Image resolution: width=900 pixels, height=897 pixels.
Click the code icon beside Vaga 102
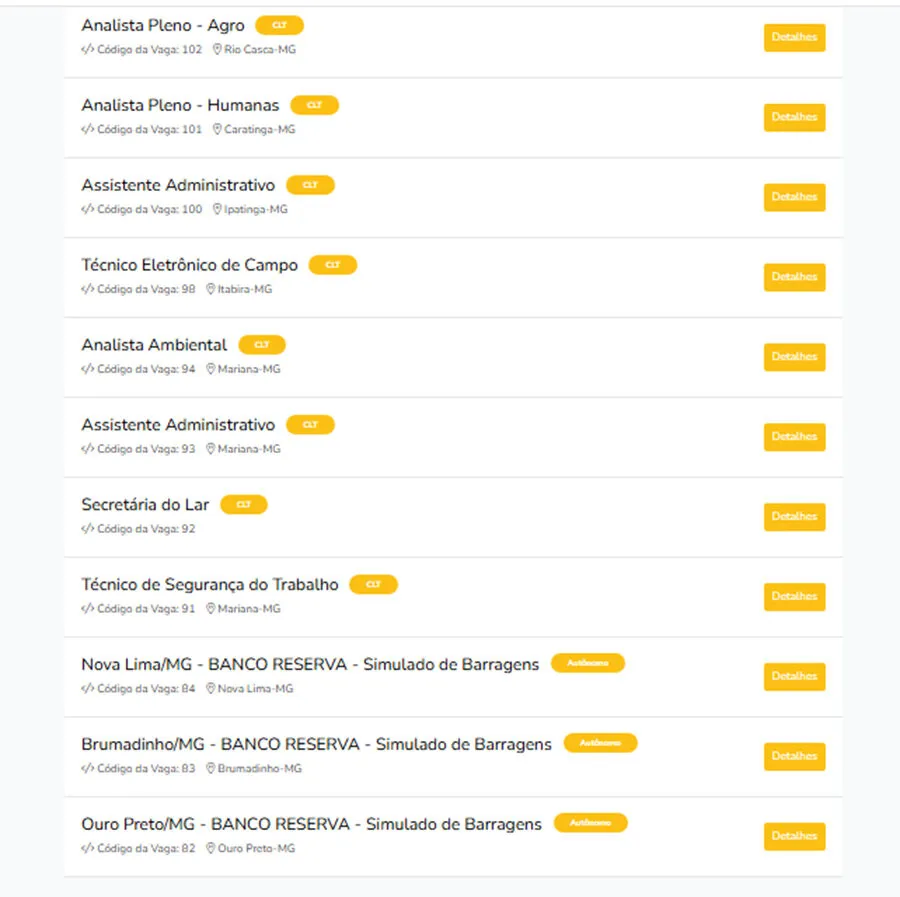tap(87, 49)
